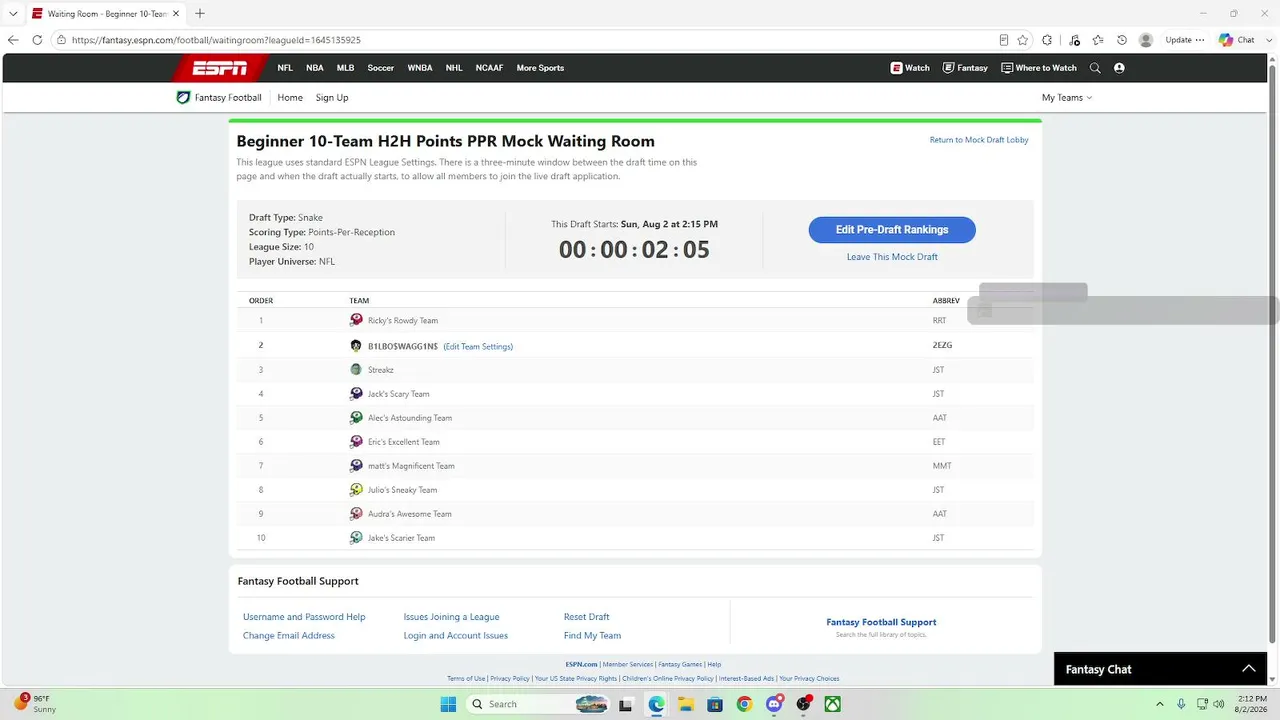
Task: Expand the My Teams dropdown
Action: (1067, 98)
